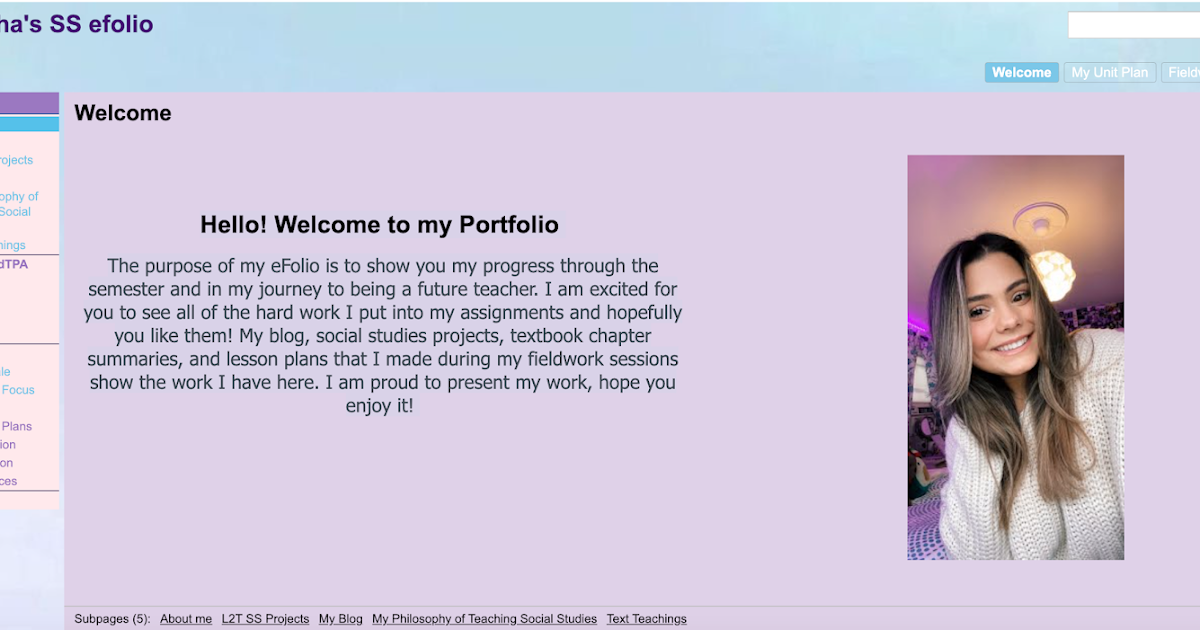The image size is (1200, 630).
Task: Click the Projects link in the sidebar
Action: click(x=15, y=160)
